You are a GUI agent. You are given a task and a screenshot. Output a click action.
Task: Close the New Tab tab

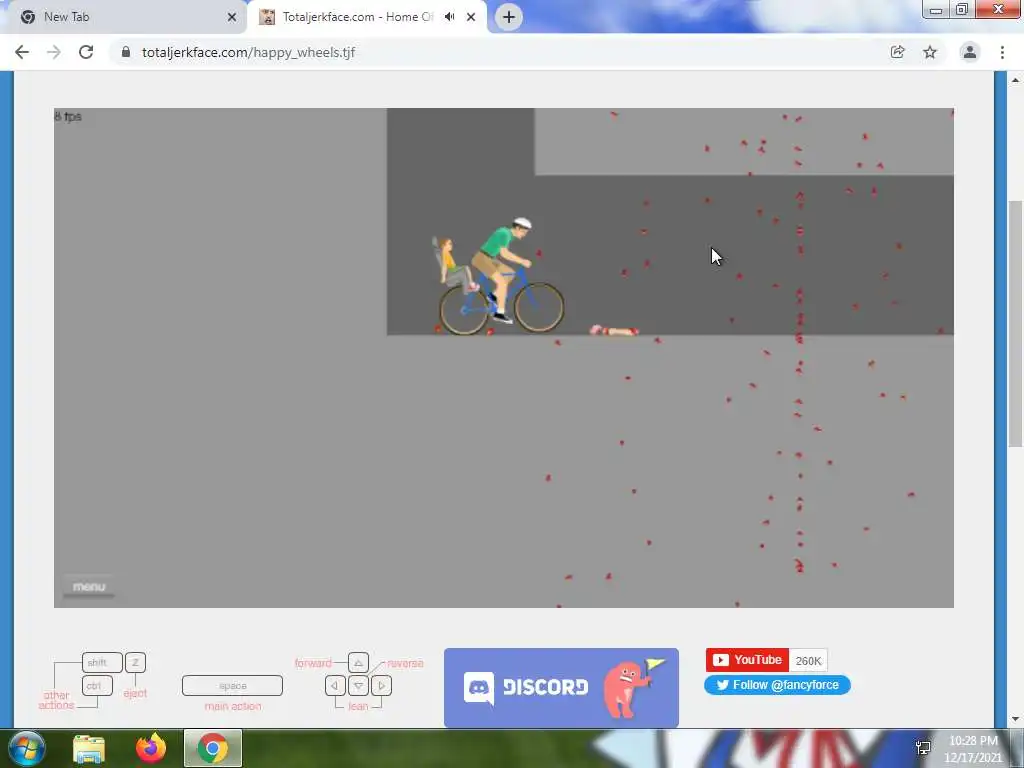pos(232,17)
